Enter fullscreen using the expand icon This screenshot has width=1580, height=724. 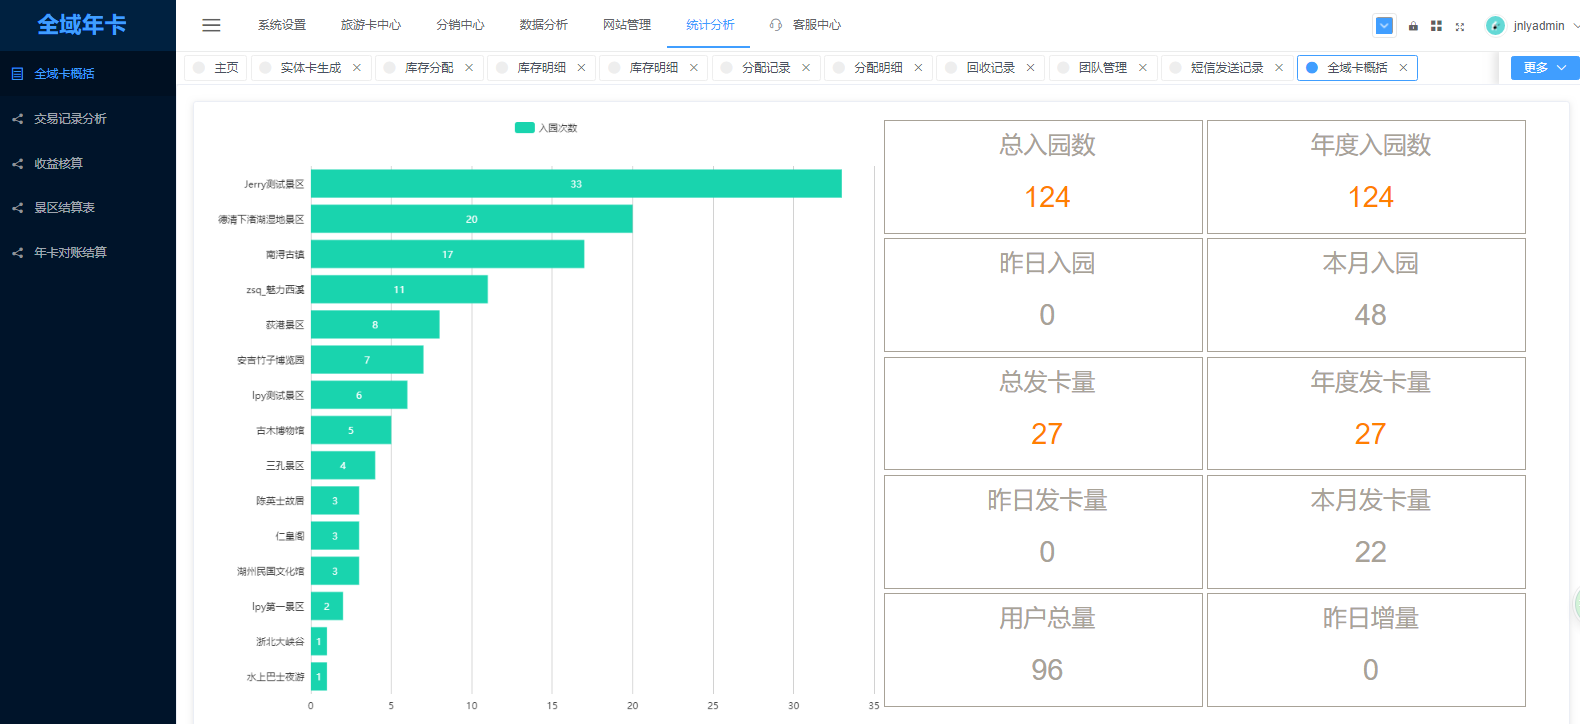coord(1460,26)
